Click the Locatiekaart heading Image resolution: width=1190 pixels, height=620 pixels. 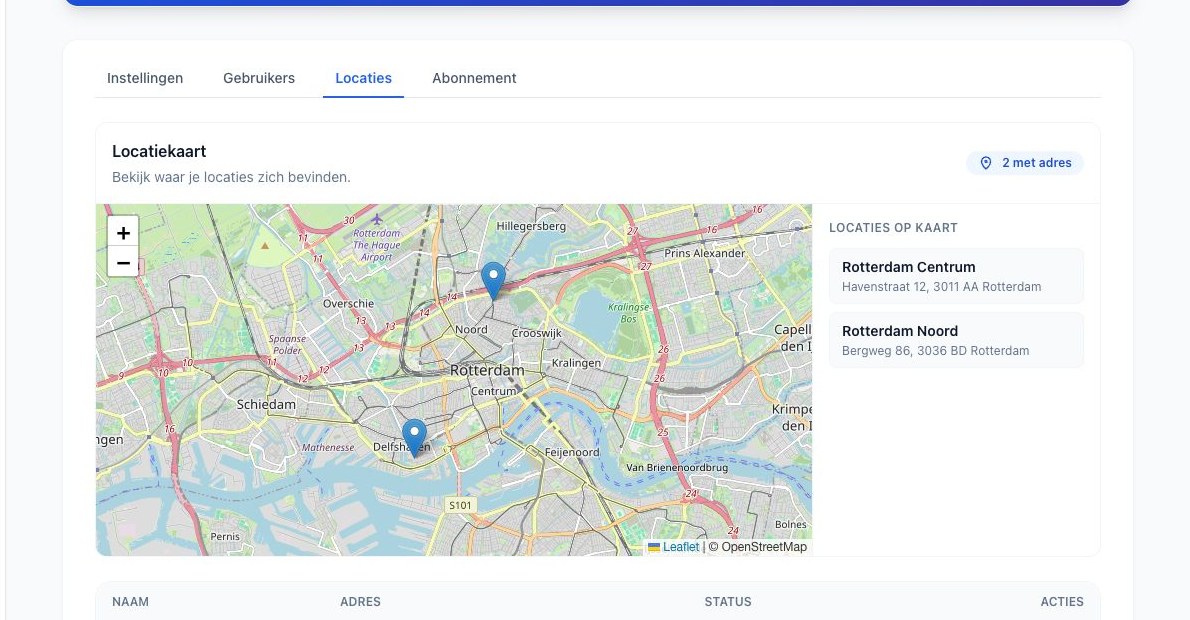(159, 151)
